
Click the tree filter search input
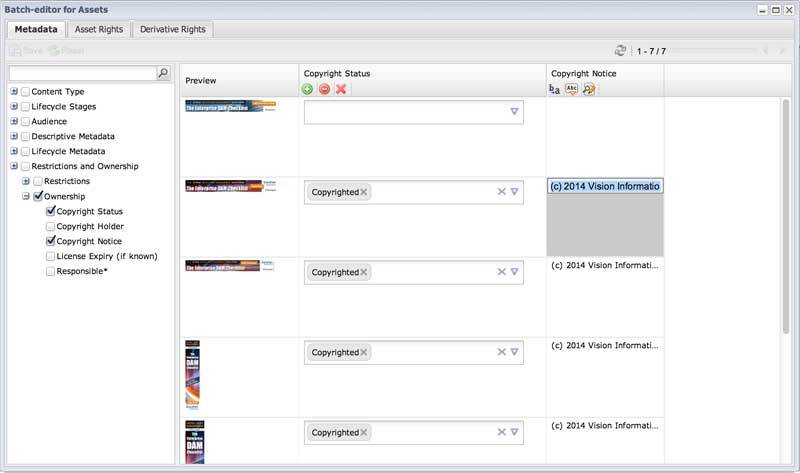[83, 73]
